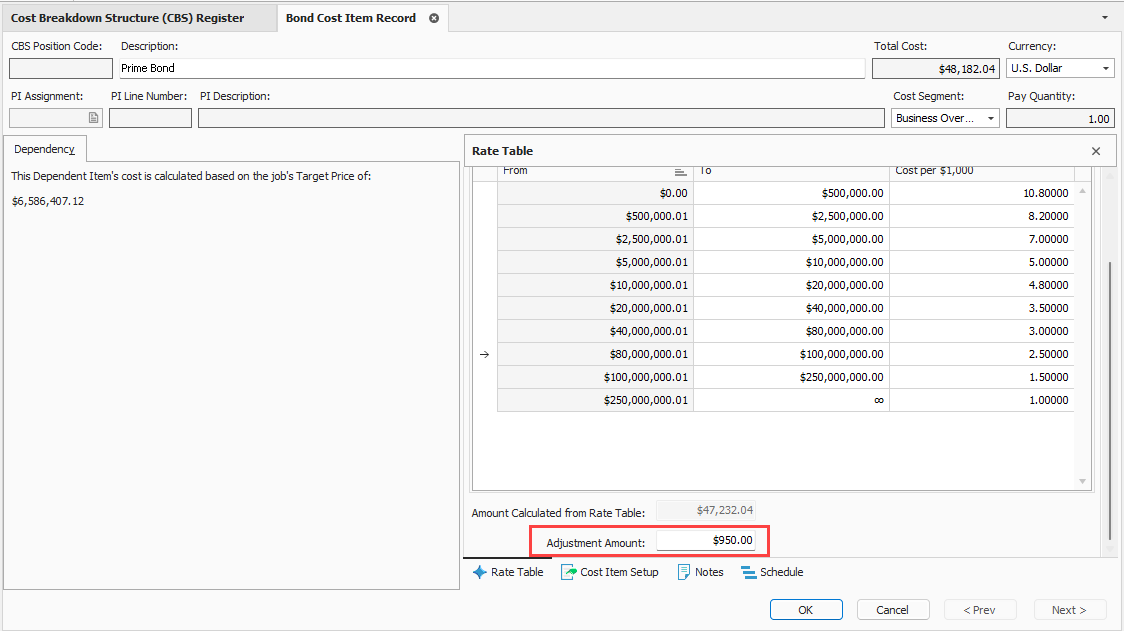Image resolution: width=1124 pixels, height=631 pixels.
Task: Close the Bond Cost Item Record tab
Action: coord(434,18)
